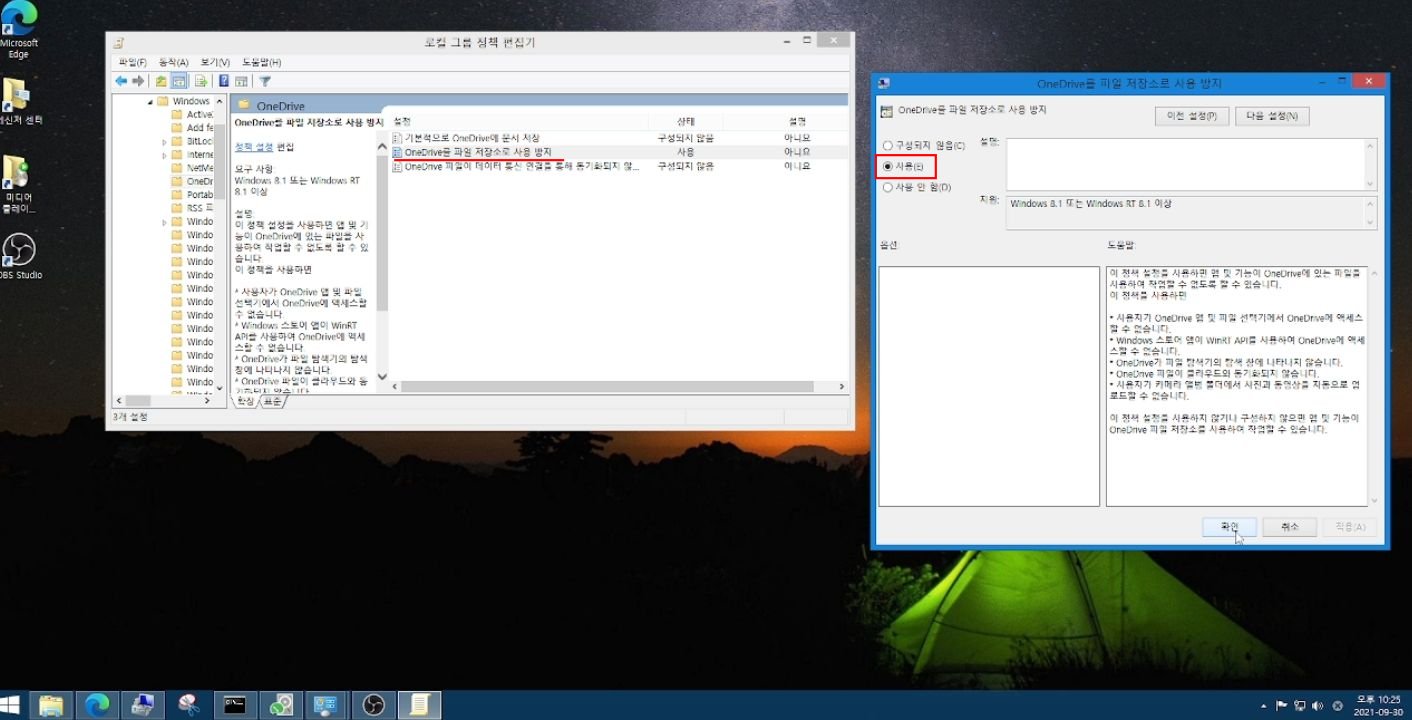Open the Microsoft Edge desktop shortcut
The width and height of the screenshot is (1412, 720).
pos(18,32)
